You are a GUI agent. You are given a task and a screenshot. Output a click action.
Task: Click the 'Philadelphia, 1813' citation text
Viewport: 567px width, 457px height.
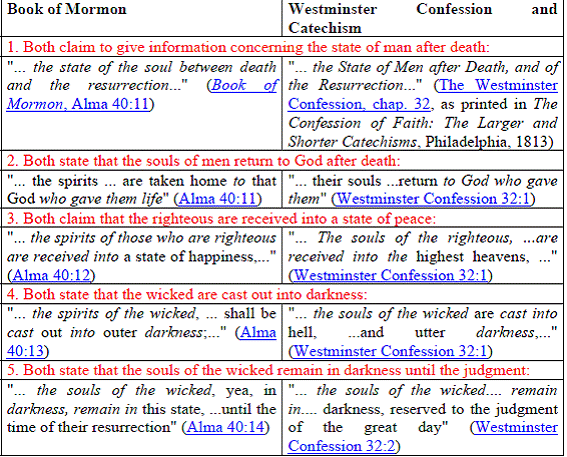[x=486, y=142]
